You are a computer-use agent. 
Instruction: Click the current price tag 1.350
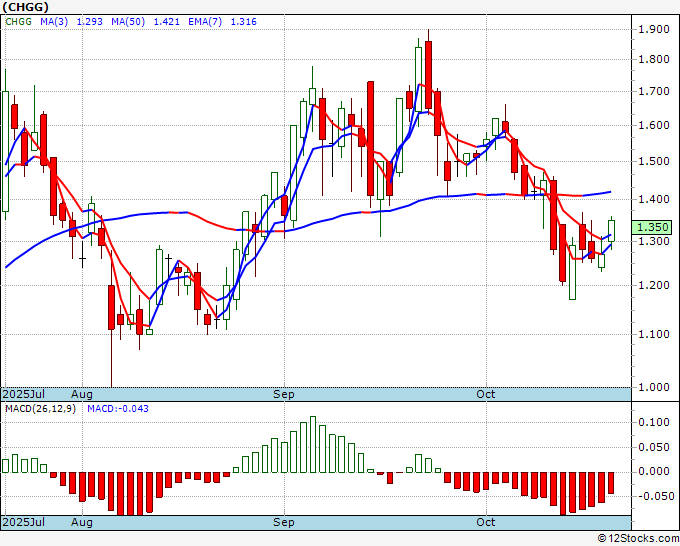coord(655,228)
